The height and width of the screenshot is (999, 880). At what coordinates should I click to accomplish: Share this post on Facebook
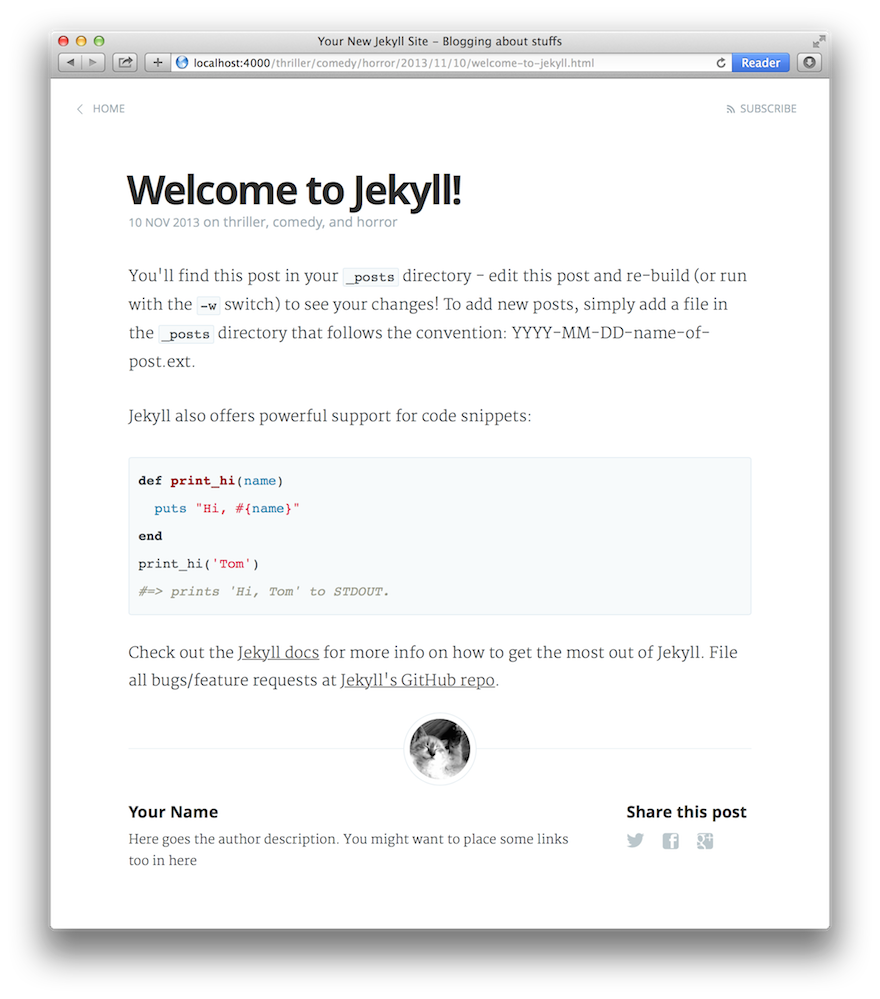click(670, 840)
